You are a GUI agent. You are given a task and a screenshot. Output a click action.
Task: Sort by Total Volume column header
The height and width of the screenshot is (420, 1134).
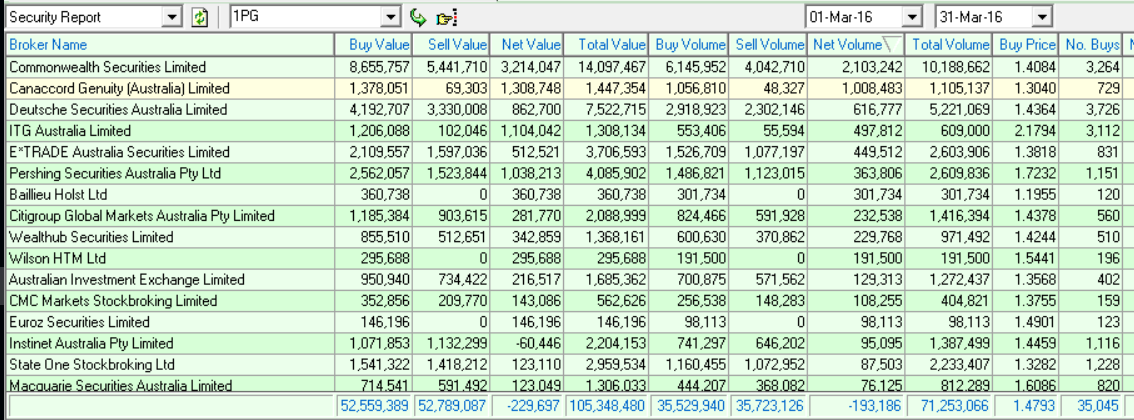pyautogui.click(x=948, y=45)
